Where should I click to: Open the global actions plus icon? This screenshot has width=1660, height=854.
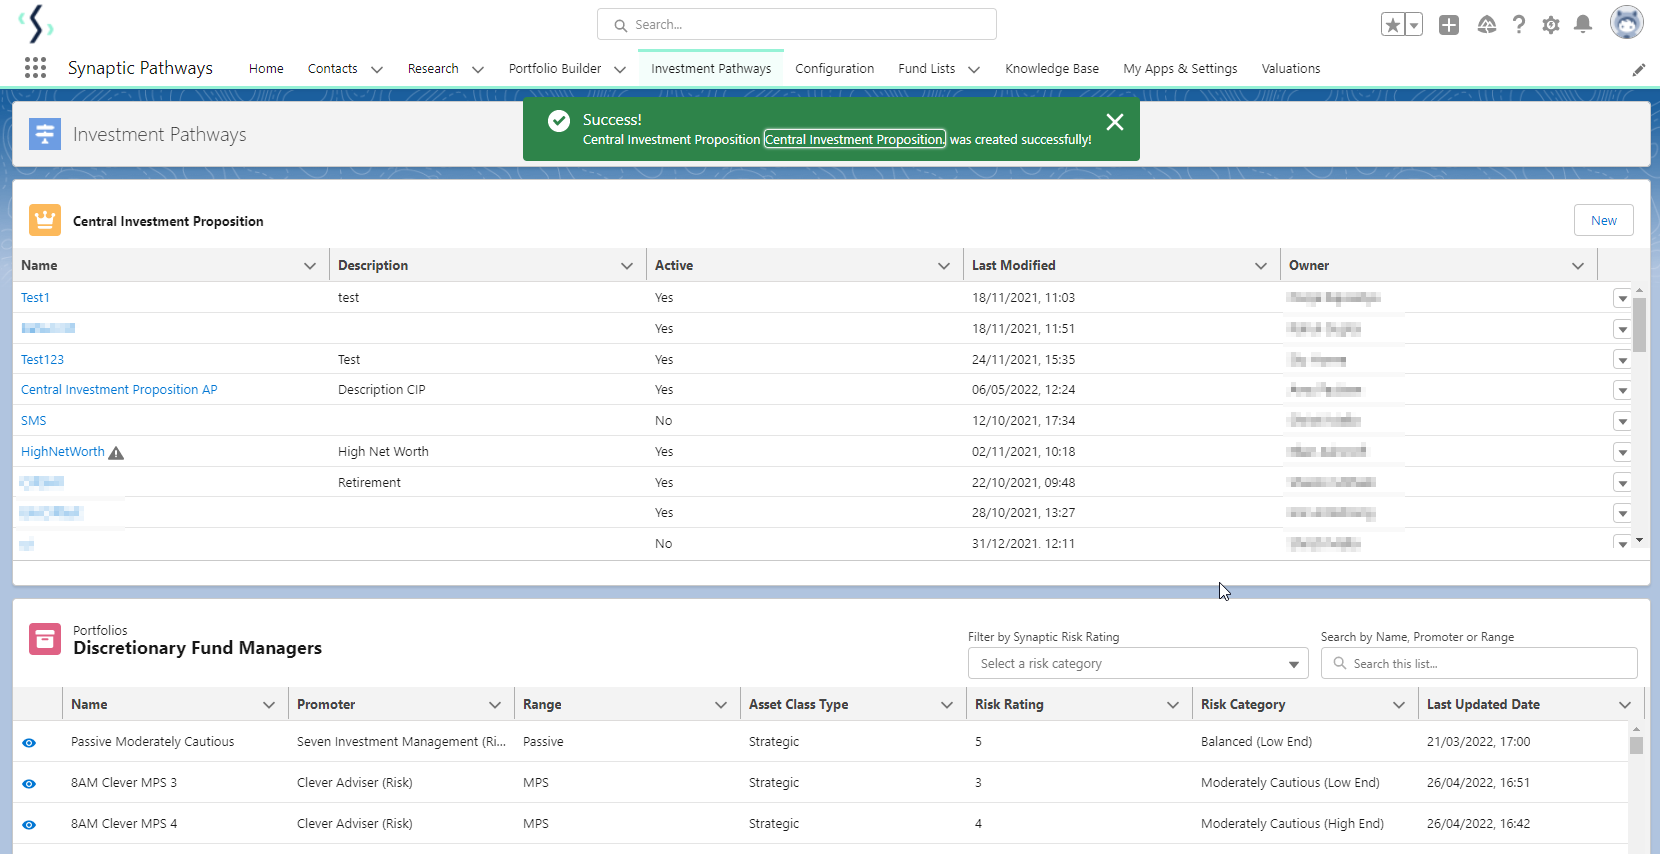[1449, 25]
